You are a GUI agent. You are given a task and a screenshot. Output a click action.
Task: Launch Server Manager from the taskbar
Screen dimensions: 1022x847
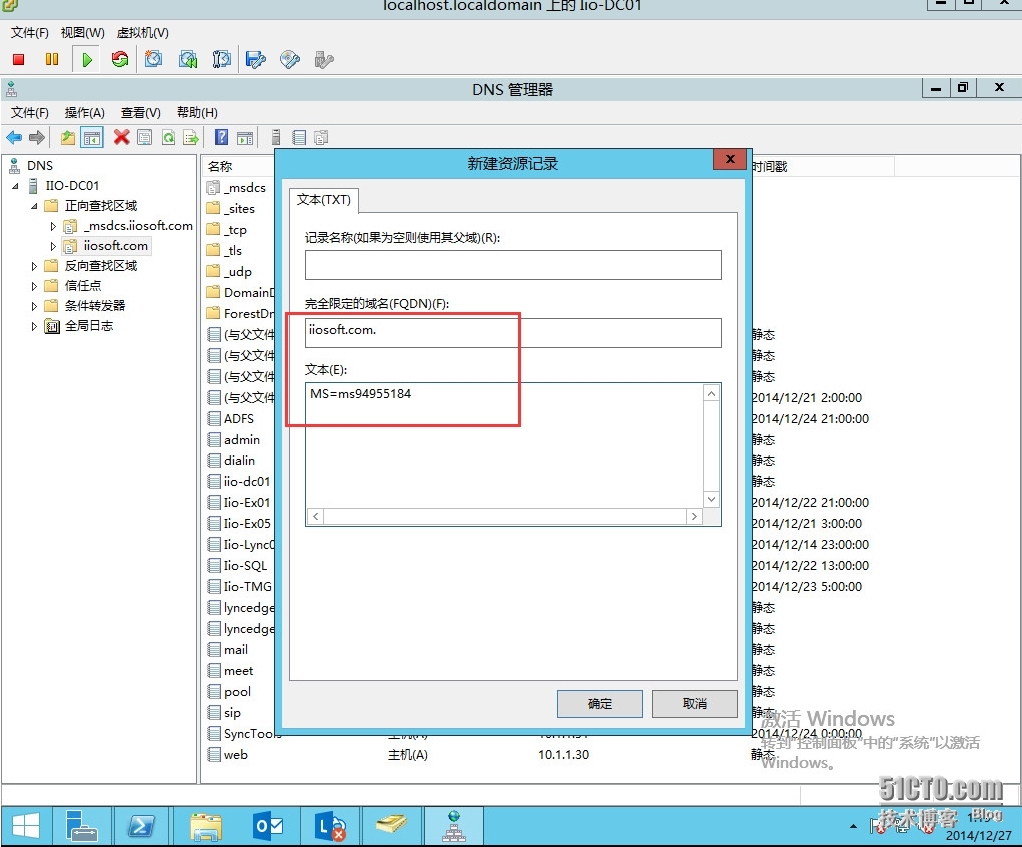pyautogui.click(x=83, y=826)
